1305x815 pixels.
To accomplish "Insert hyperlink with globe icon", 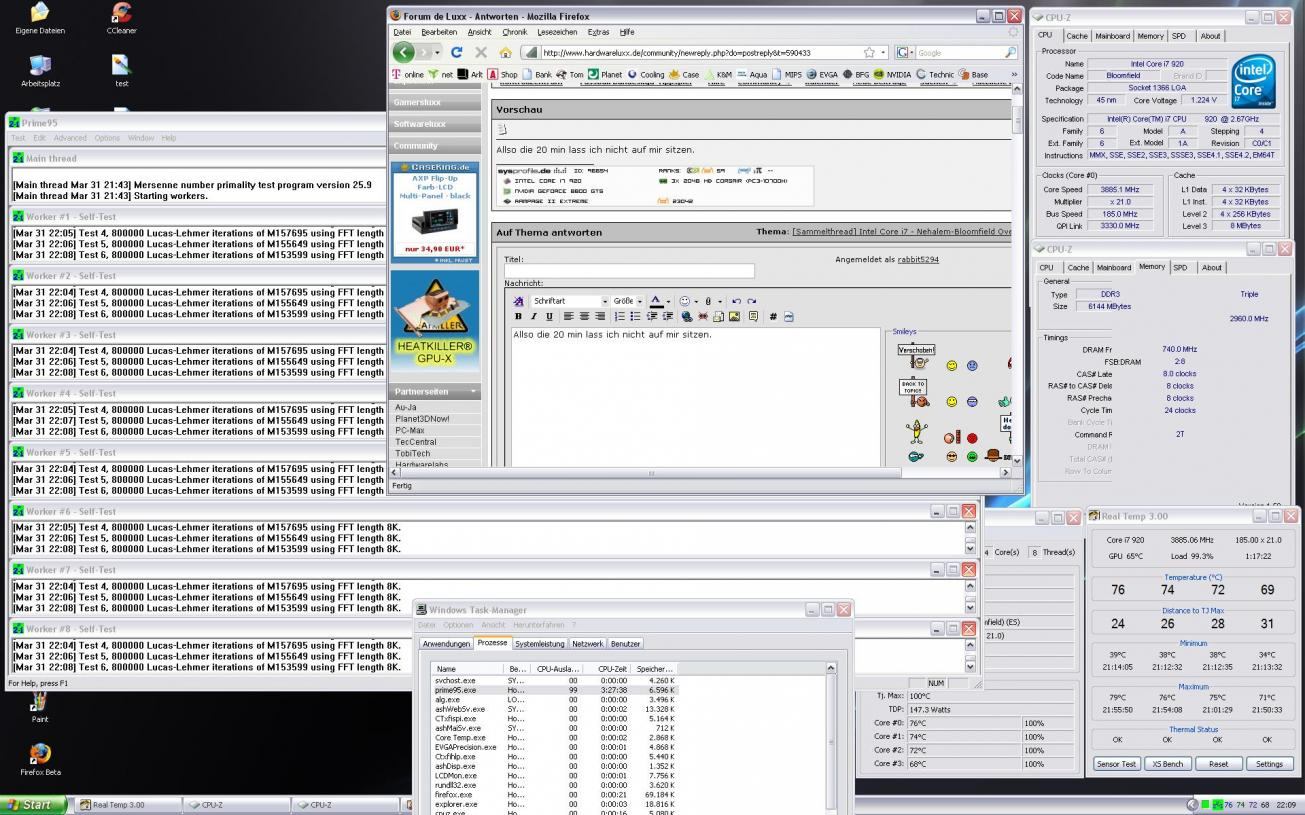I will coord(686,316).
